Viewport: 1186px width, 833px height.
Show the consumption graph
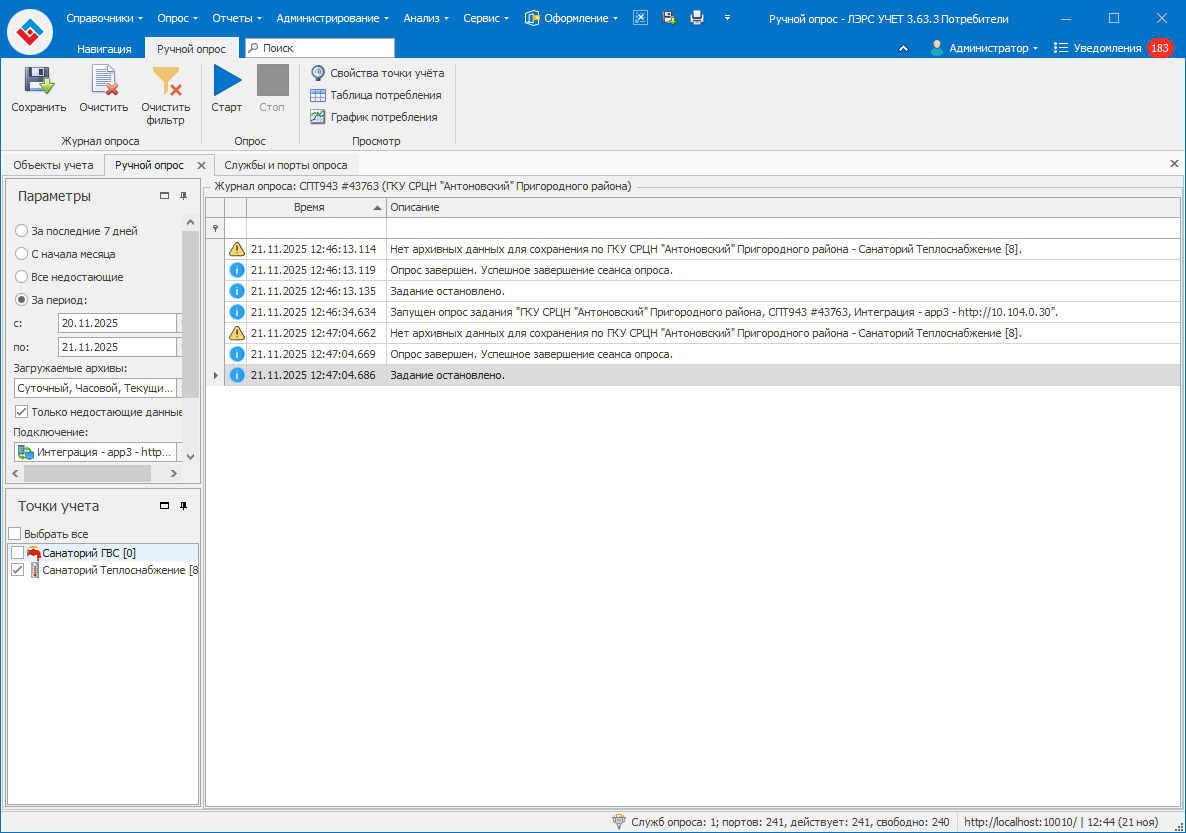pyautogui.click(x=373, y=117)
